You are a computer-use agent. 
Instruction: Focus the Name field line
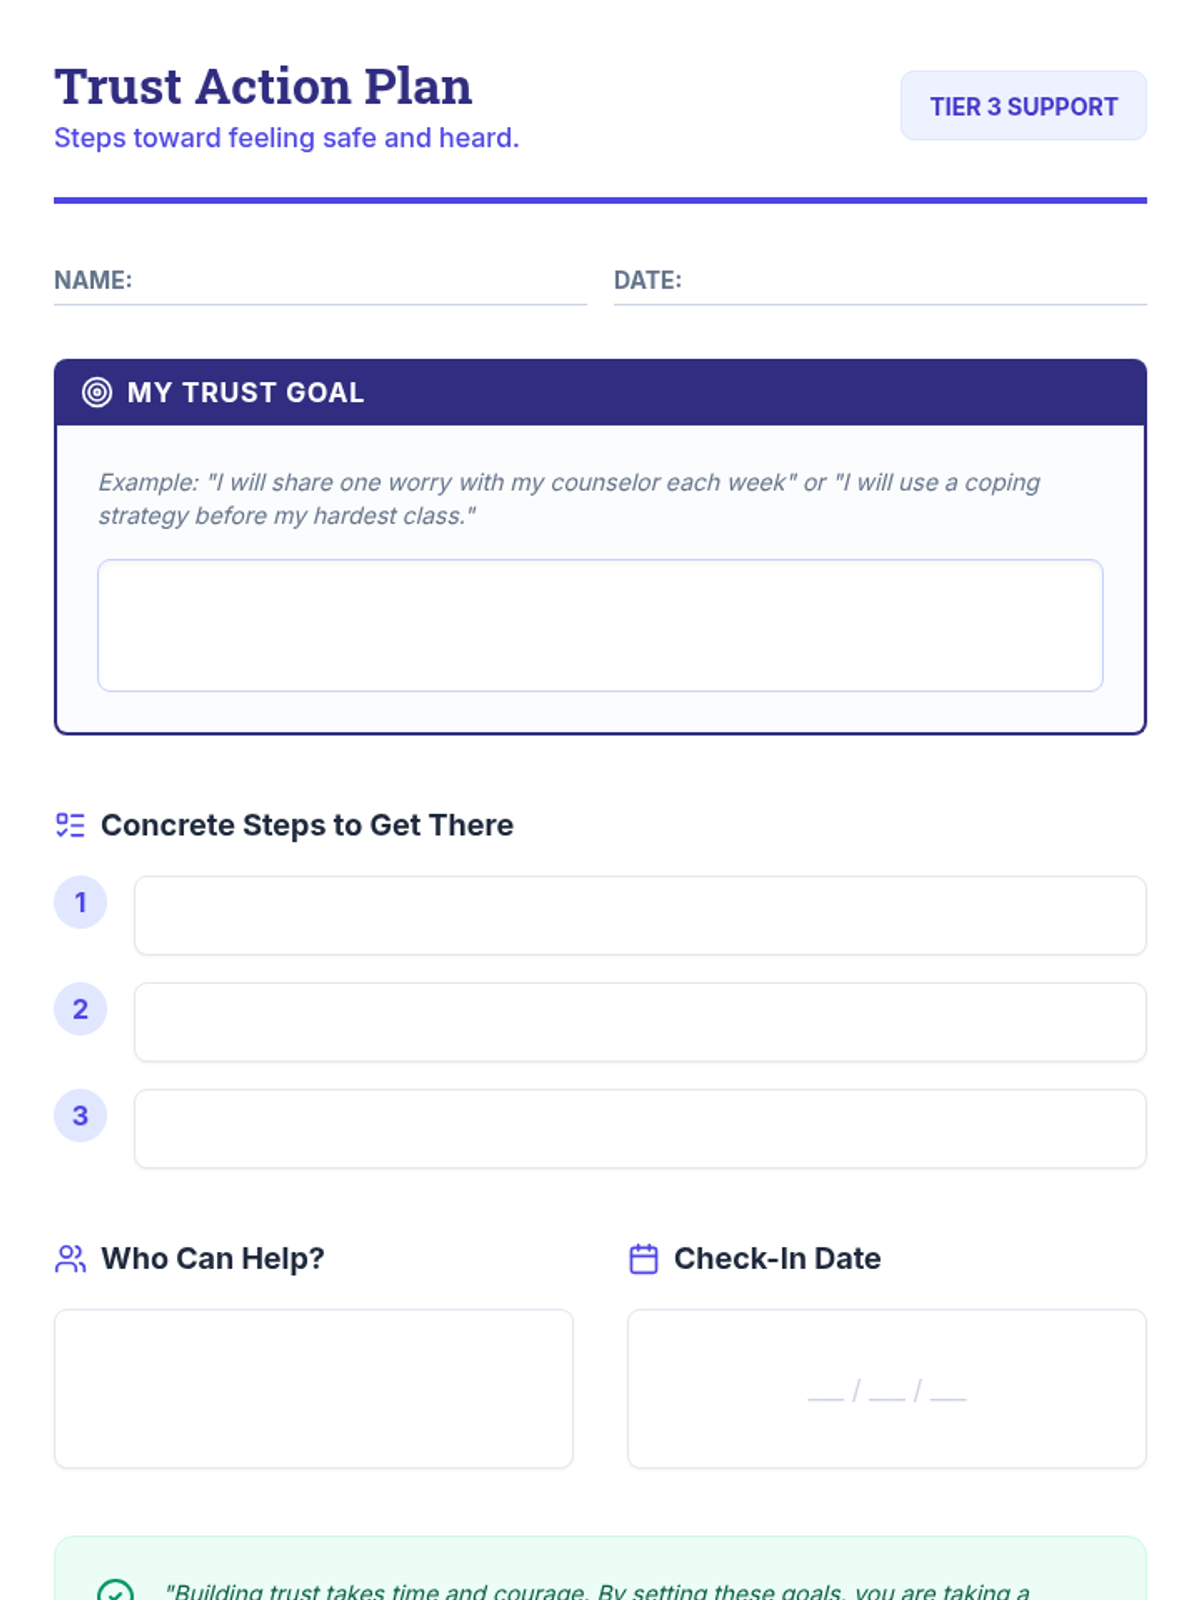point(320,282)
